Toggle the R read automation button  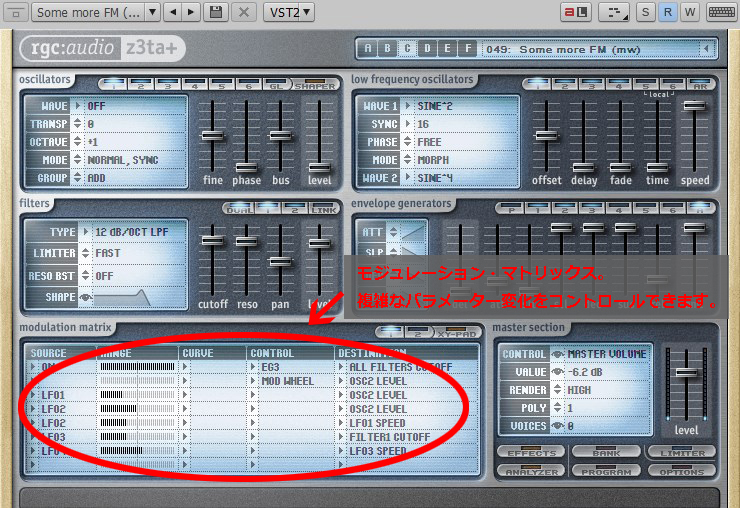click(x=667, y=12)
